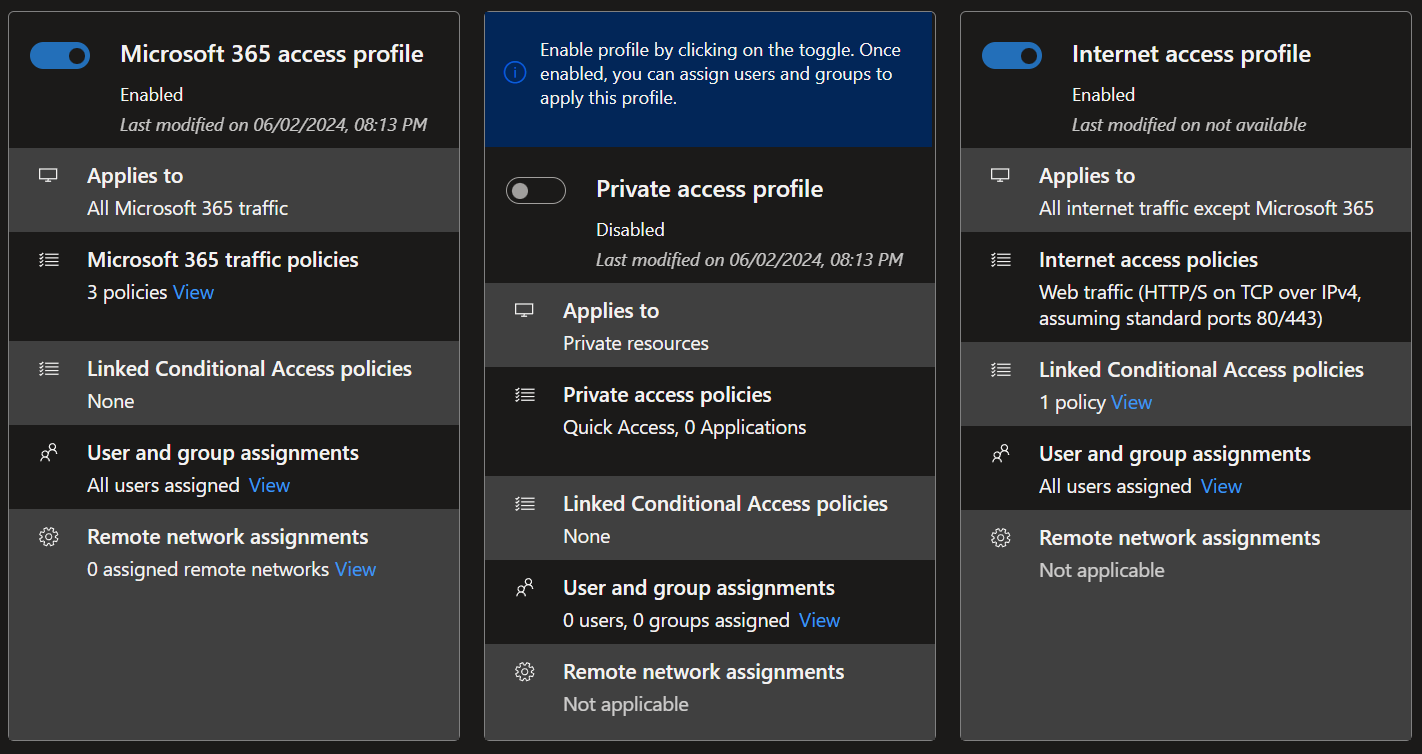
Task: Click gear icon for Microsoft 365 remote network assignments
Action: coord(48,537)
